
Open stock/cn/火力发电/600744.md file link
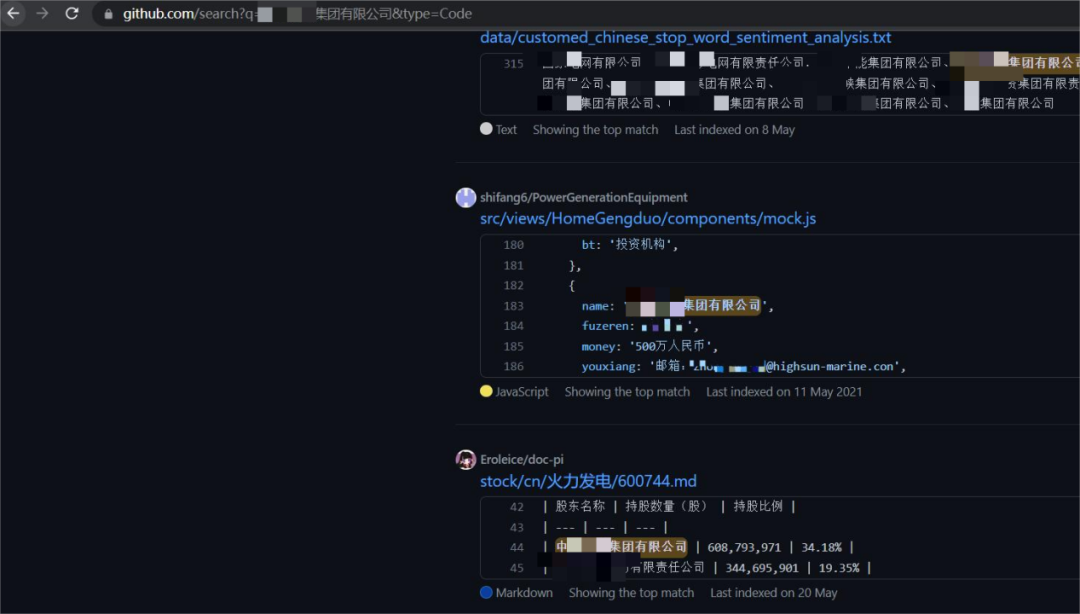point(588,481)
